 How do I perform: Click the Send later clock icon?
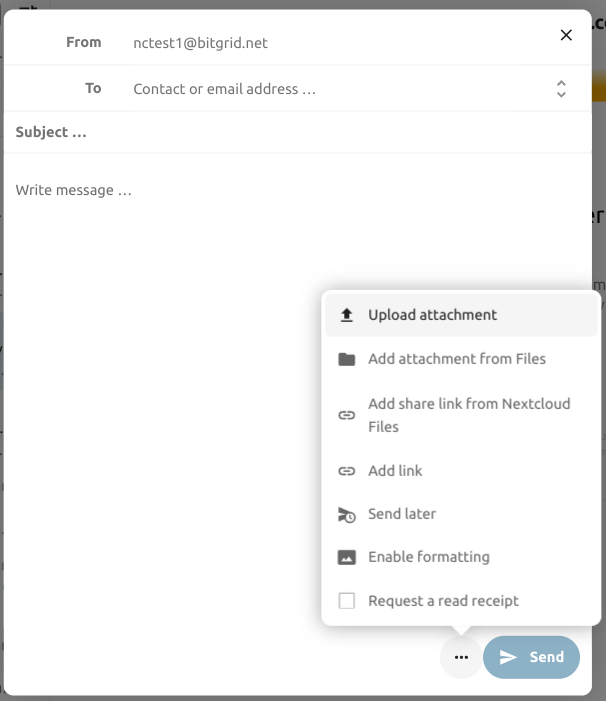click(x=347, y=514)
